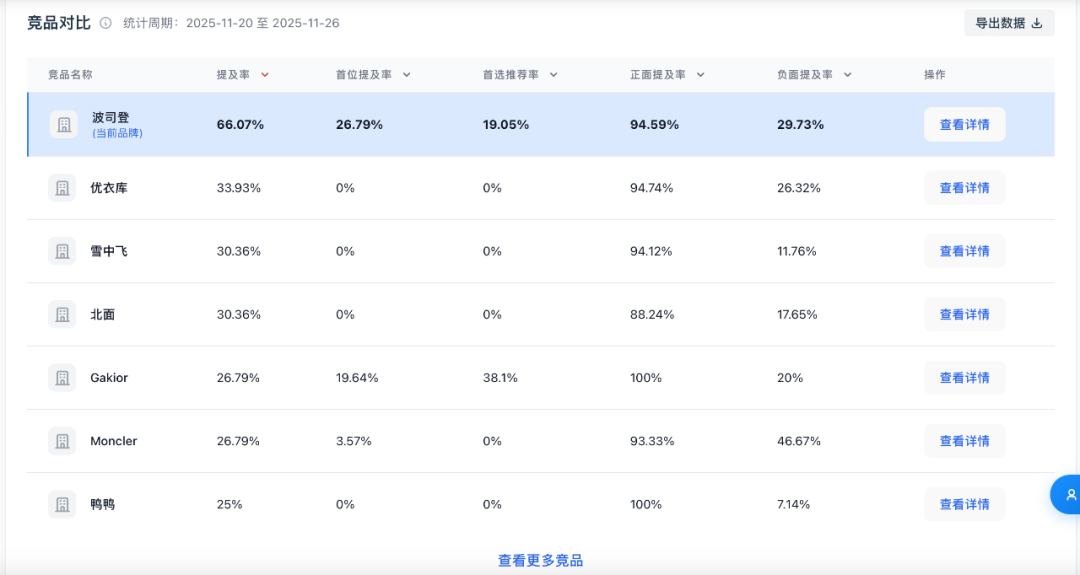Click Moncler's 3.57% first mention rate
The height and width of the screenshot is (575, 1080).
coord(353,441)
